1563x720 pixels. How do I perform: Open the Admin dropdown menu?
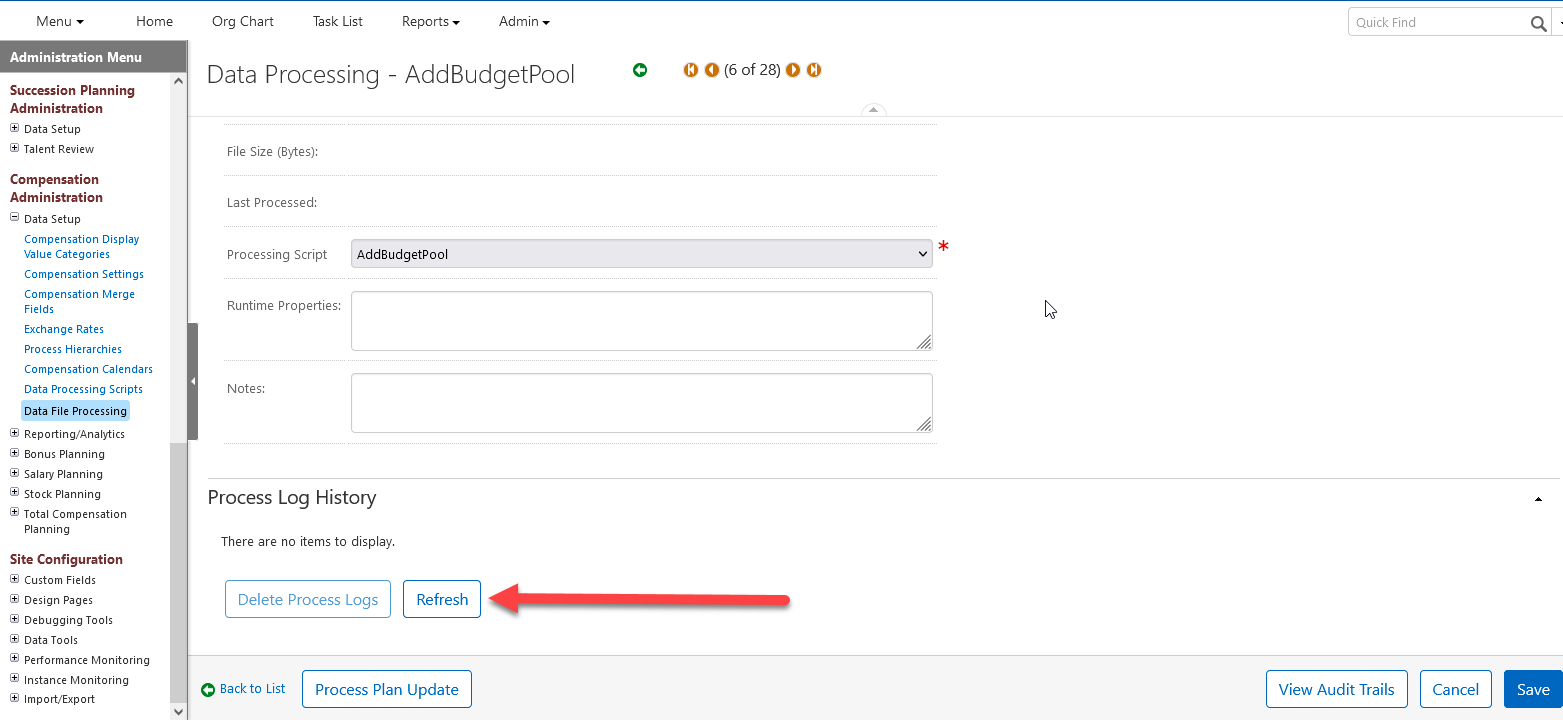point(524,21)
